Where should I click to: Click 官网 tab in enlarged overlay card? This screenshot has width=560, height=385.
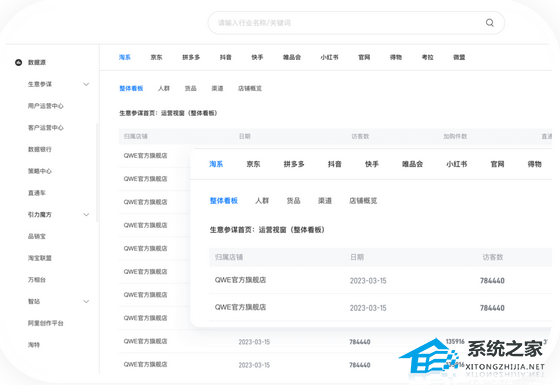[x=498, y=164]
